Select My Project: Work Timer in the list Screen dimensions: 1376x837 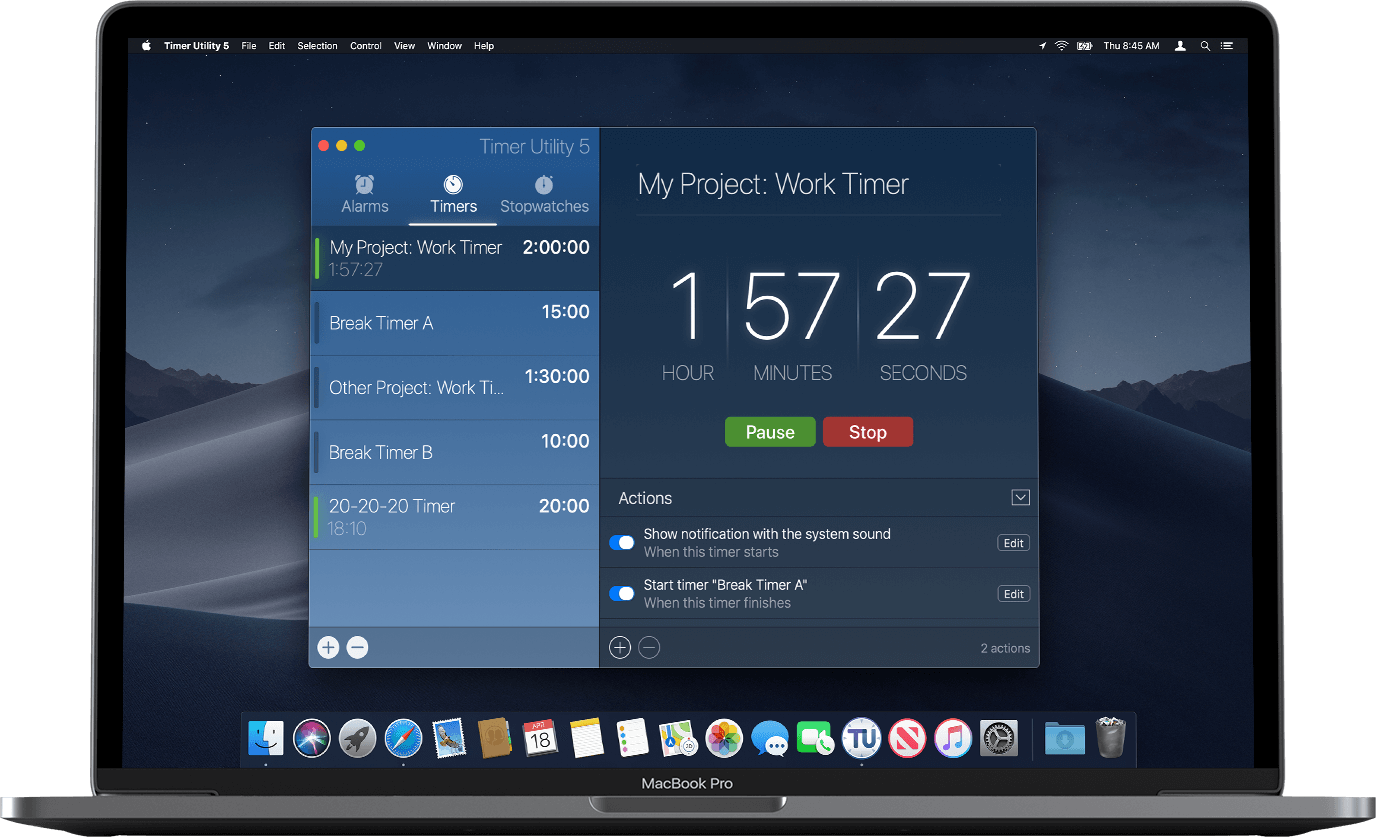(454, 258)
